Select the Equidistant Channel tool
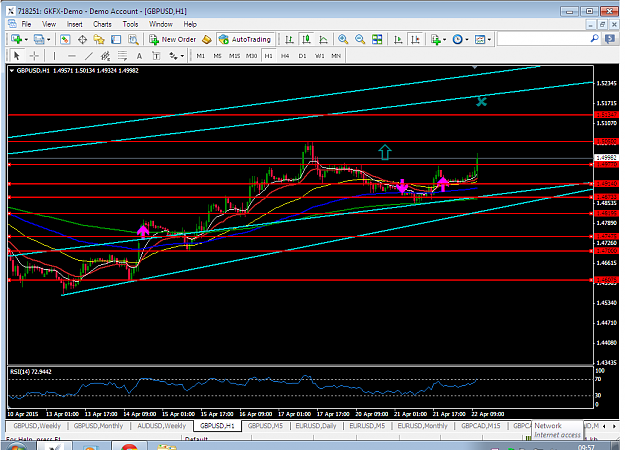 coord(105,56)
